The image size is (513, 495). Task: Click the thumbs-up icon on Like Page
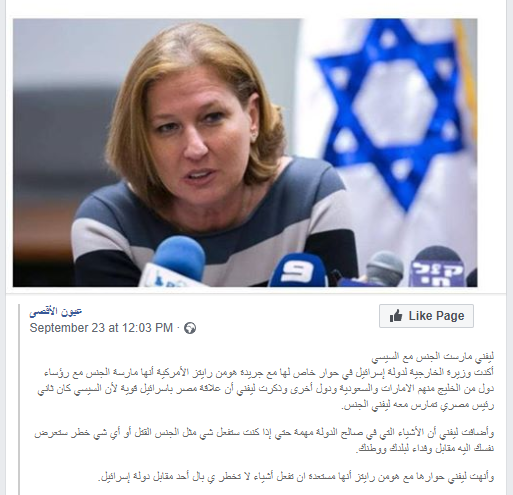click(x=396, y=315)
